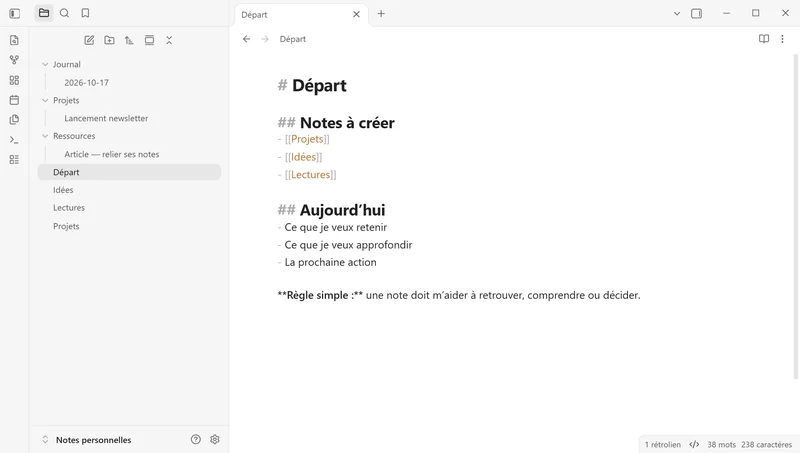Click the editor vertical scrollbar
The width and height of the screenshot is (800, 453).
click(x=796, y=216)
